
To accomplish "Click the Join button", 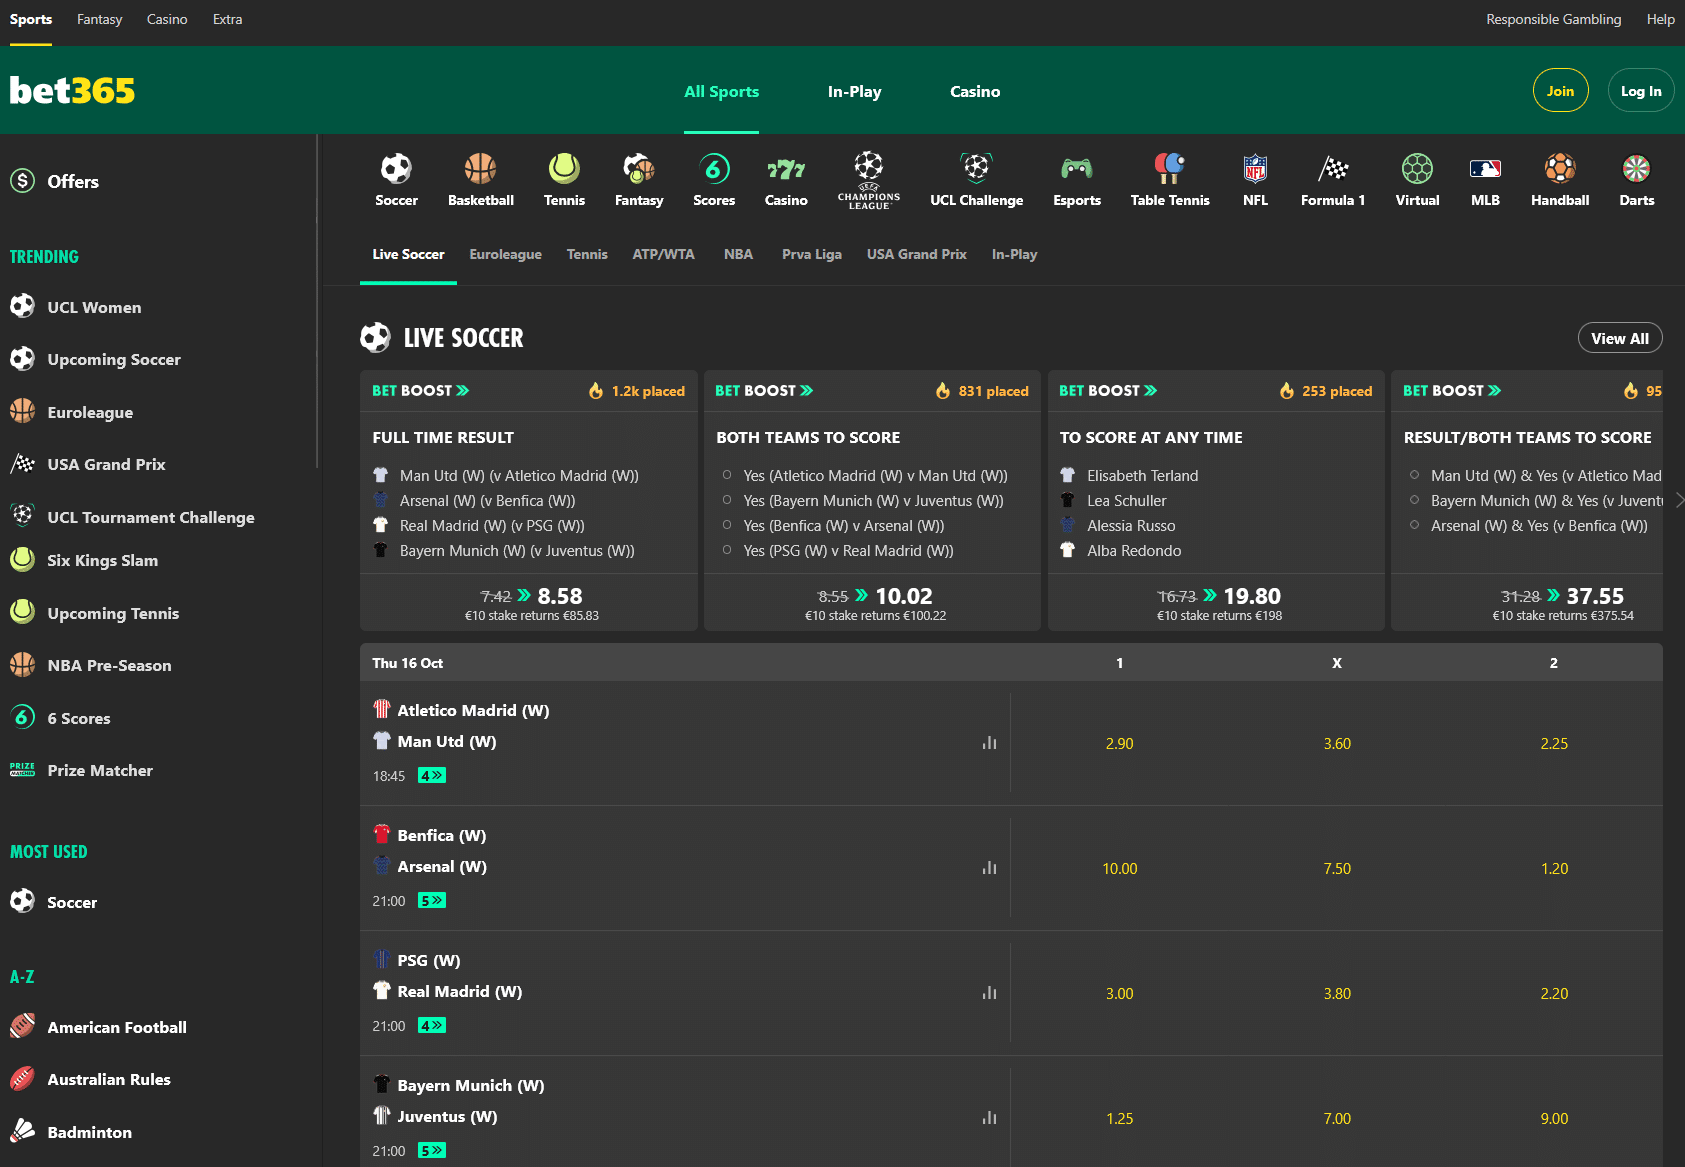I will pos(1560,91).
